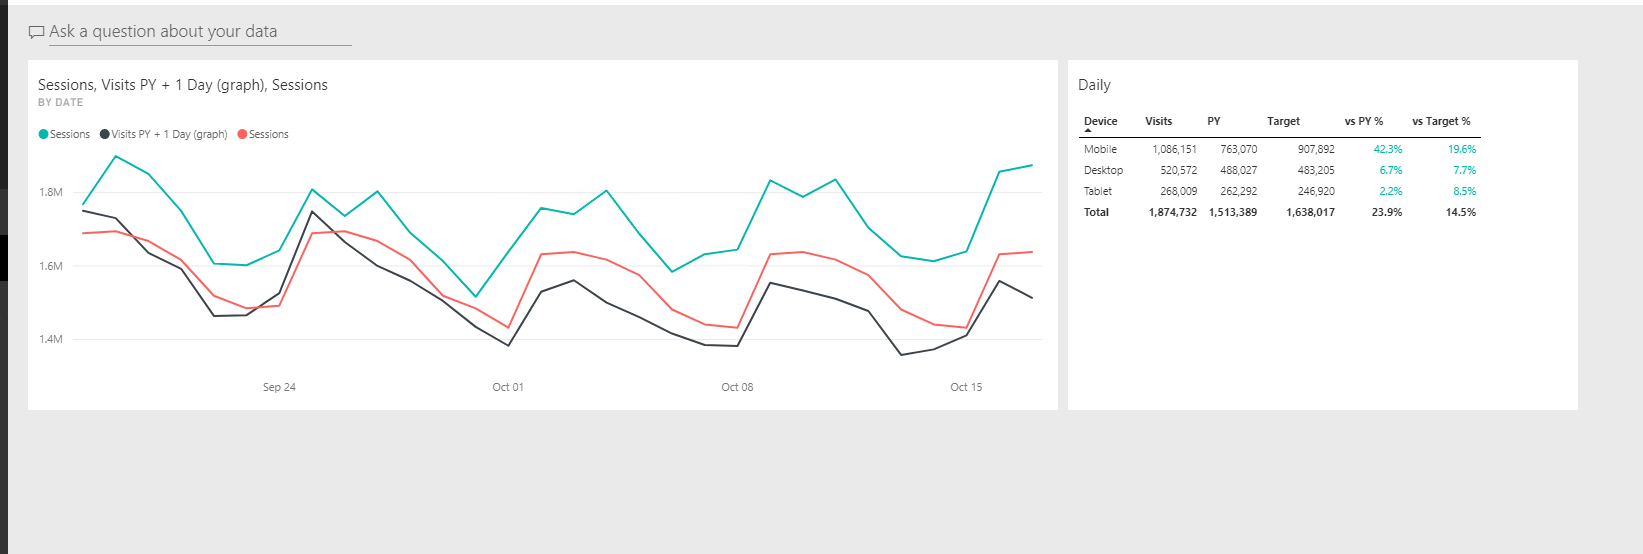The width and height of the screenshot is (1643, 554).
Task: Select the Tablet row label
Action: (1097, 191)
